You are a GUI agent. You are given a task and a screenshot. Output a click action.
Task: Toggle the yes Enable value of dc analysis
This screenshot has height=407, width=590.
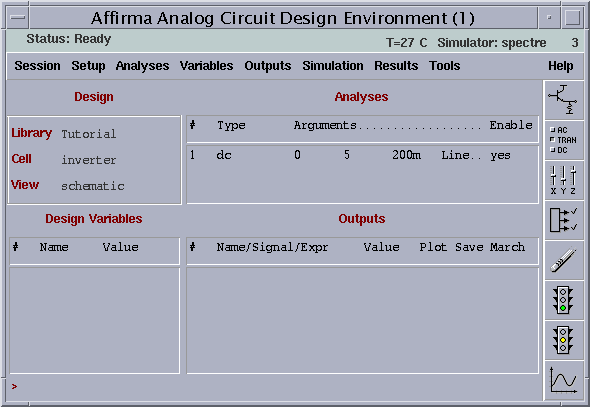tap(500, 155)
